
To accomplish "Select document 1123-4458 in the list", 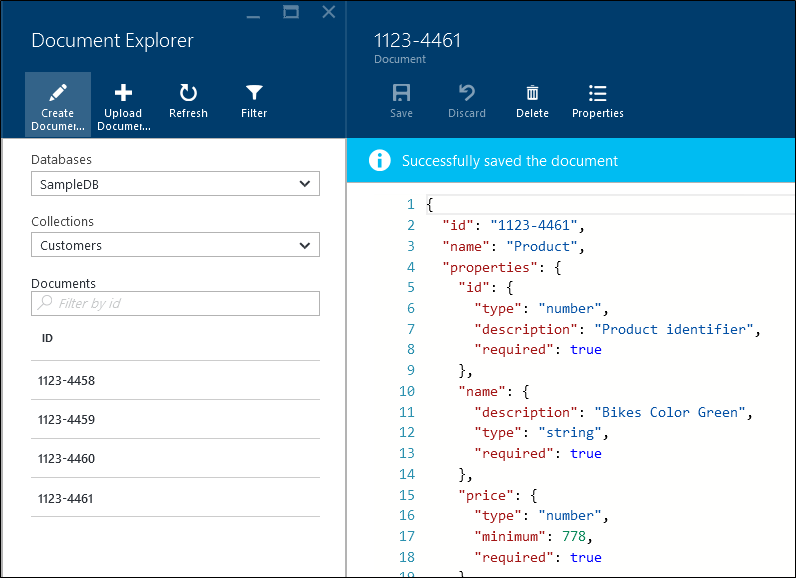I will pyautogui.click(x=175, y=381).
